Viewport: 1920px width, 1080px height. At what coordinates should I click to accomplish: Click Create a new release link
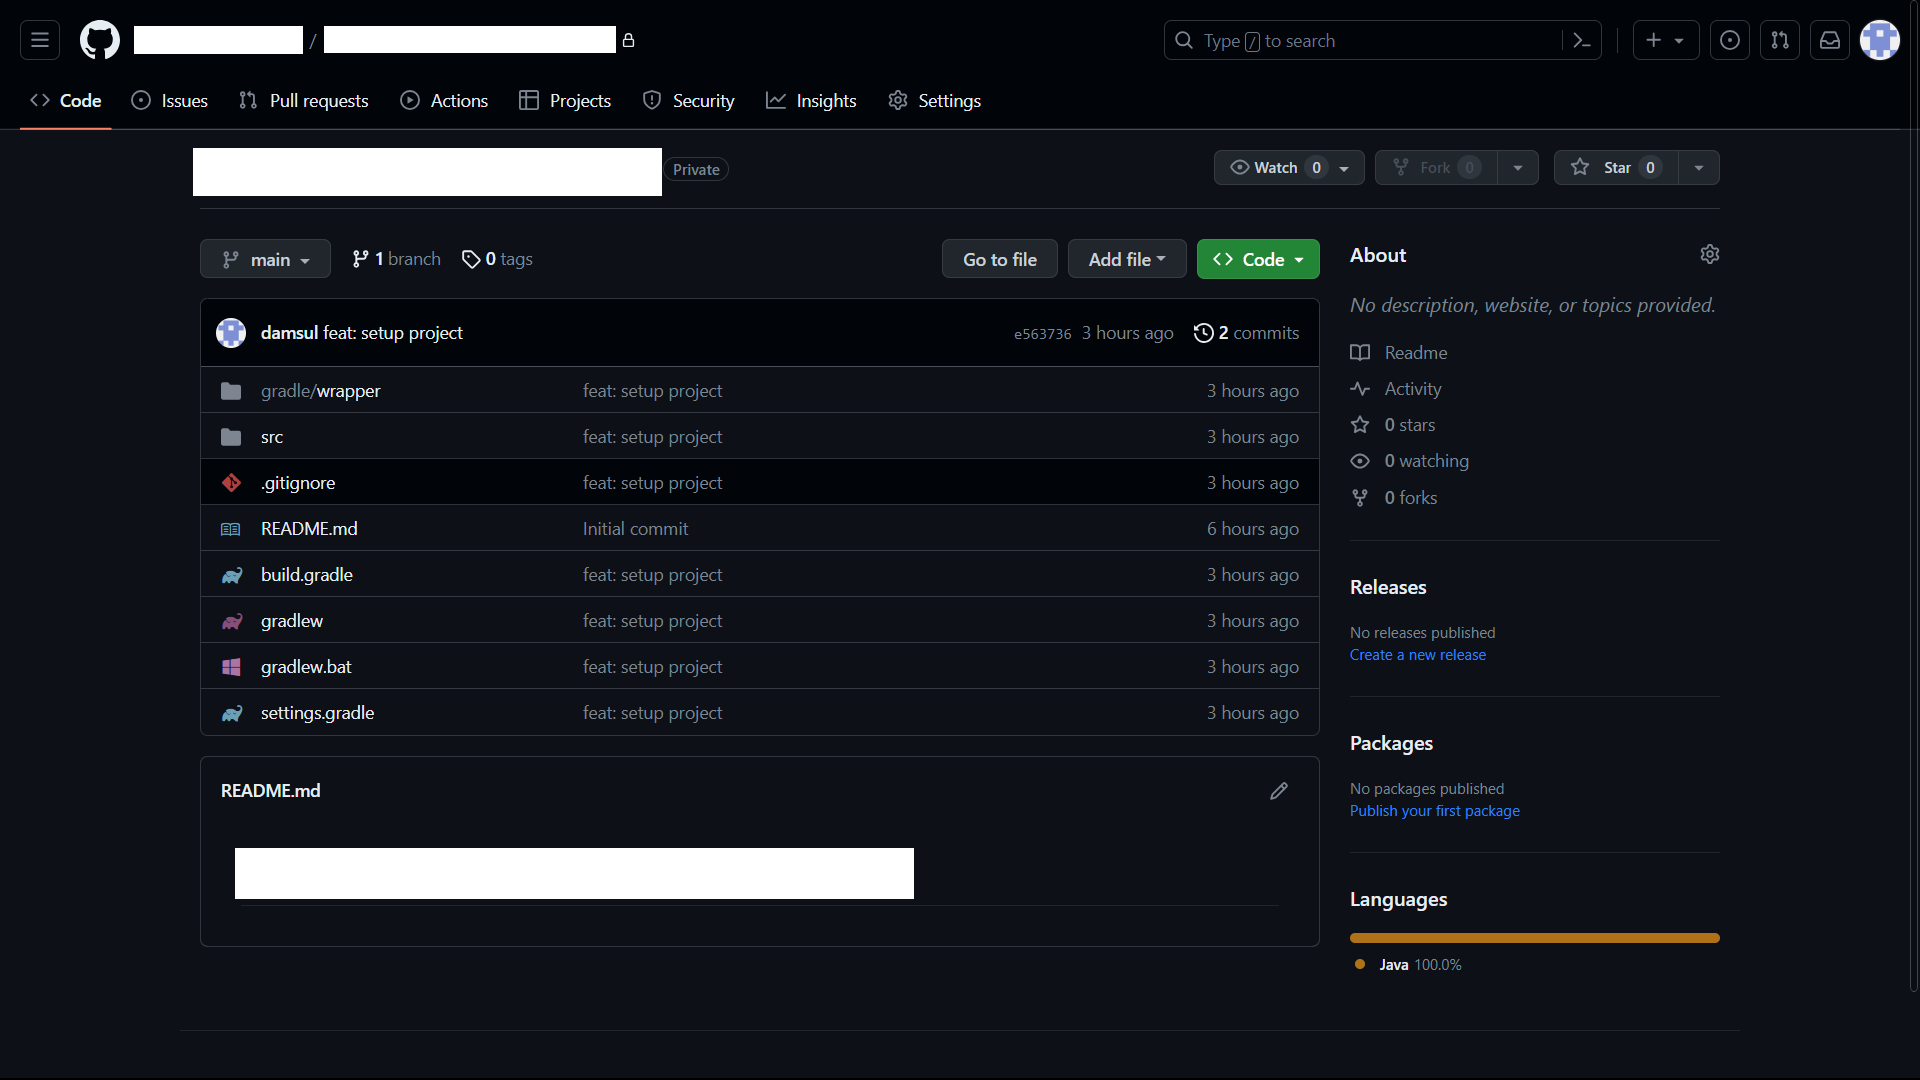(1417, 655)
